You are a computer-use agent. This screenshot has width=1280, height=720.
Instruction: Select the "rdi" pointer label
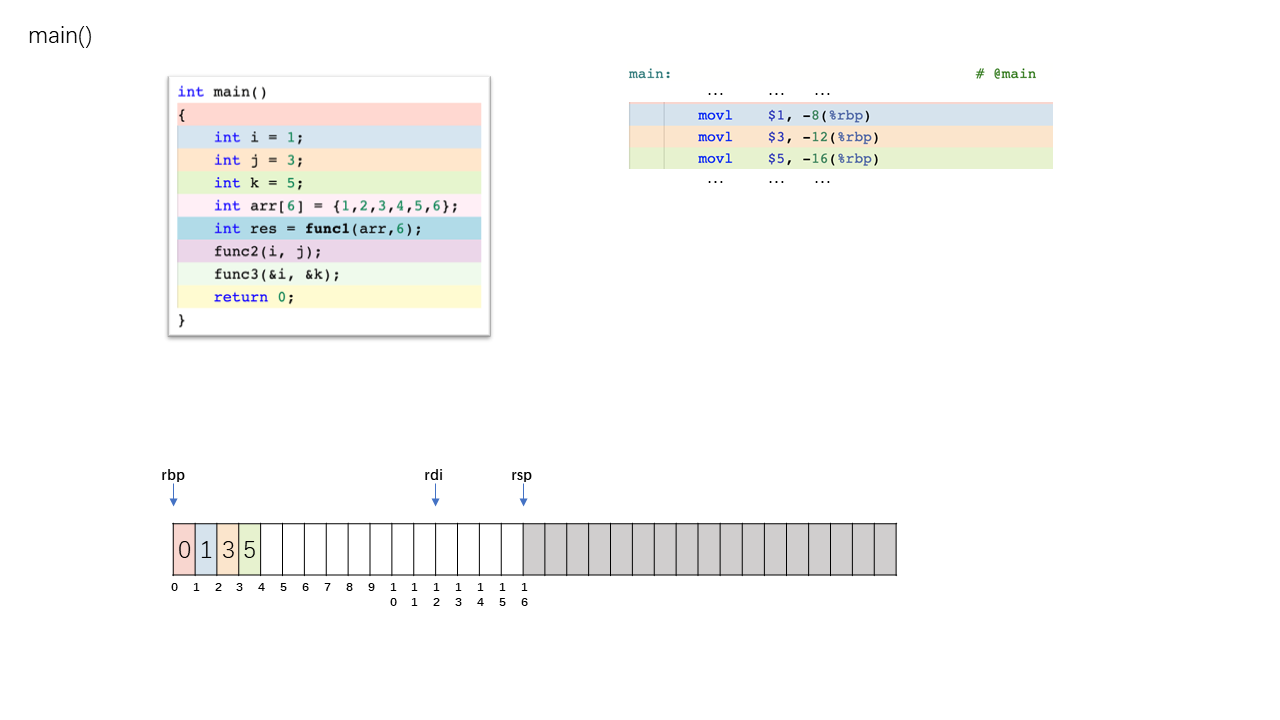pyautogui.click(x=434, y=475)
